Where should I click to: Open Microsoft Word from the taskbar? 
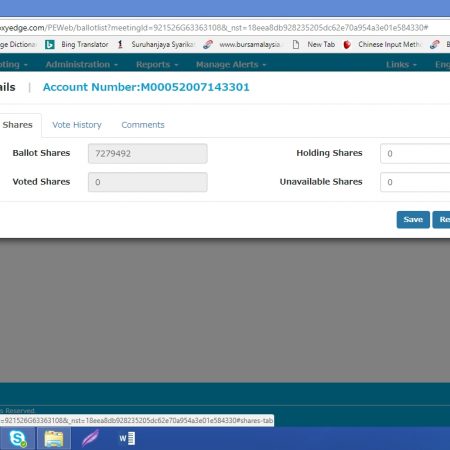(127, 438)
